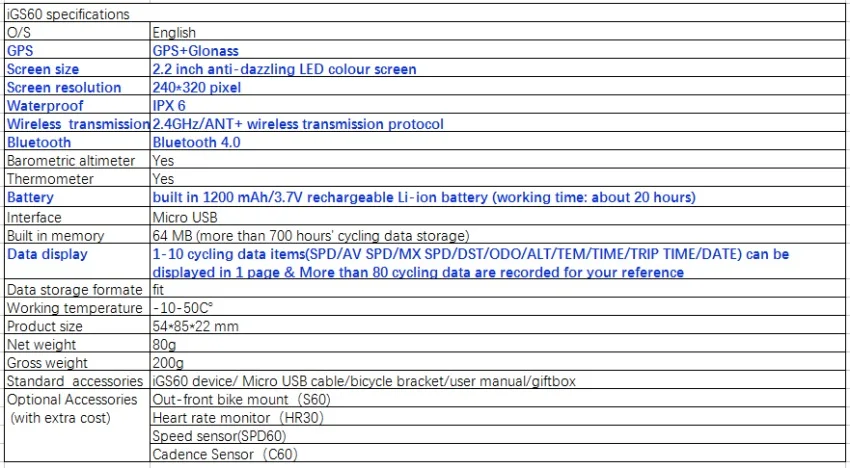Click the 'Data display' label cell
The height and width of the screenshot is (468, 850).
(x=78, y=262)
